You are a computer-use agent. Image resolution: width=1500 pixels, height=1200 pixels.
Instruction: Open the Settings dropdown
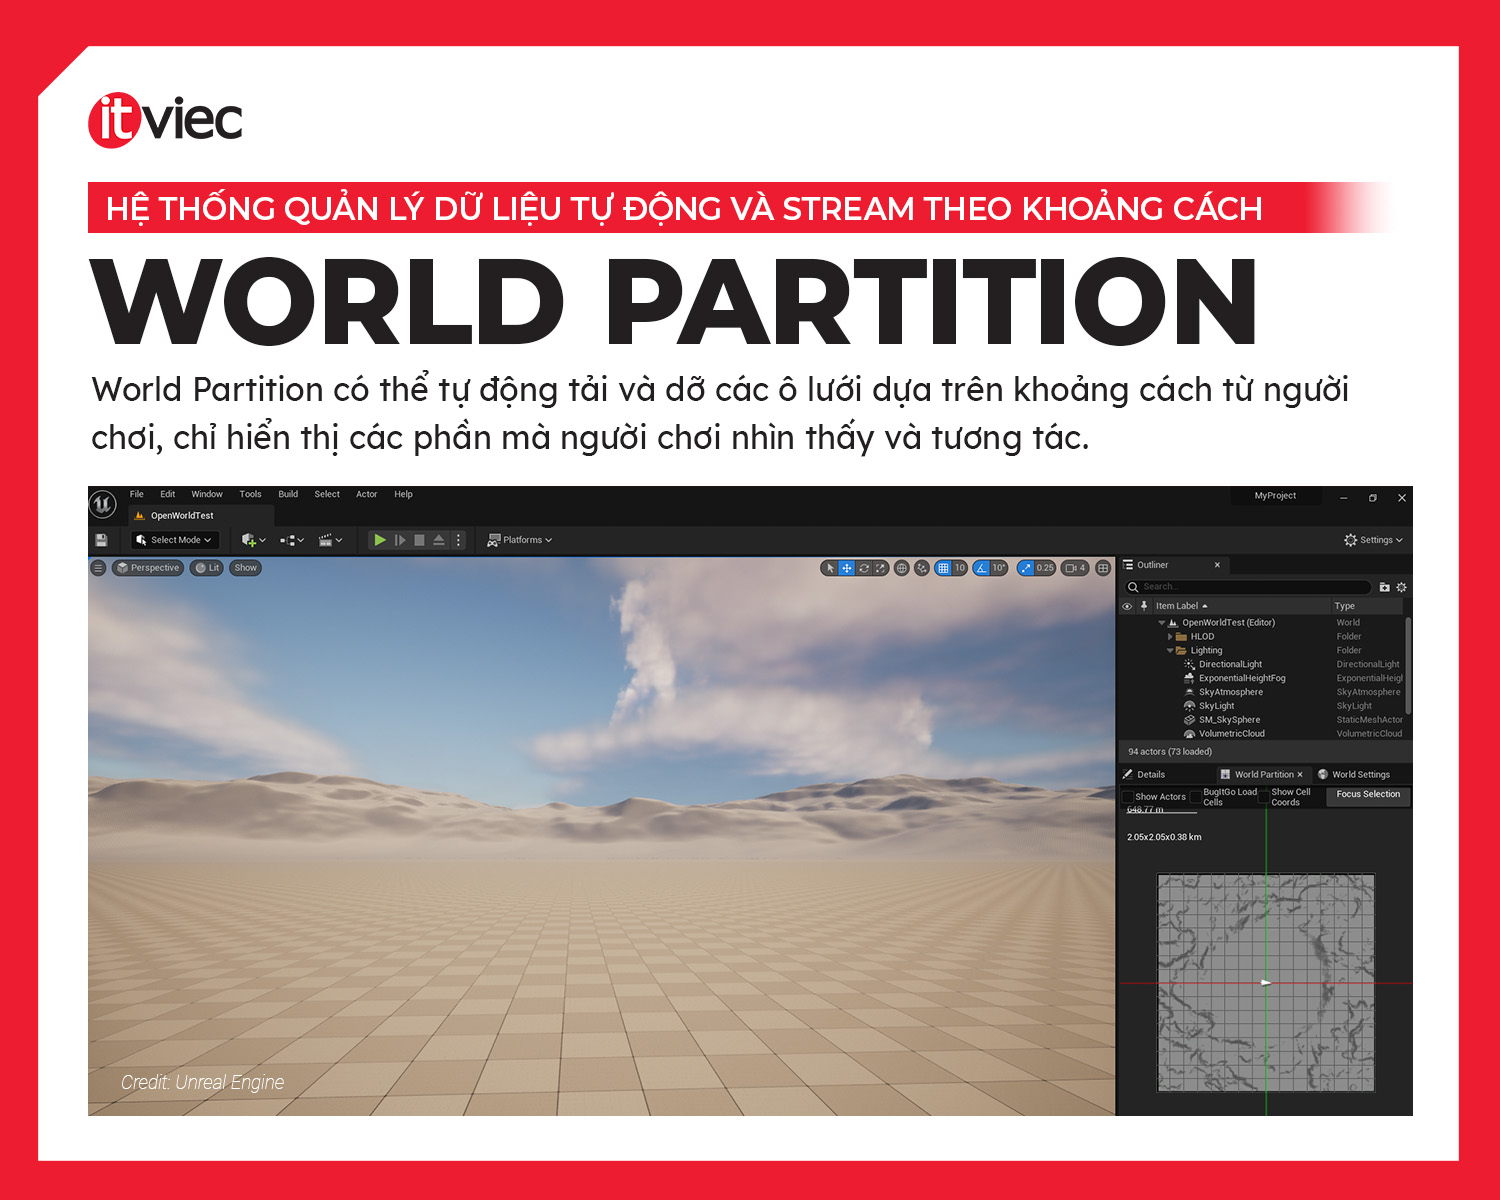(x=1373, y=540)
